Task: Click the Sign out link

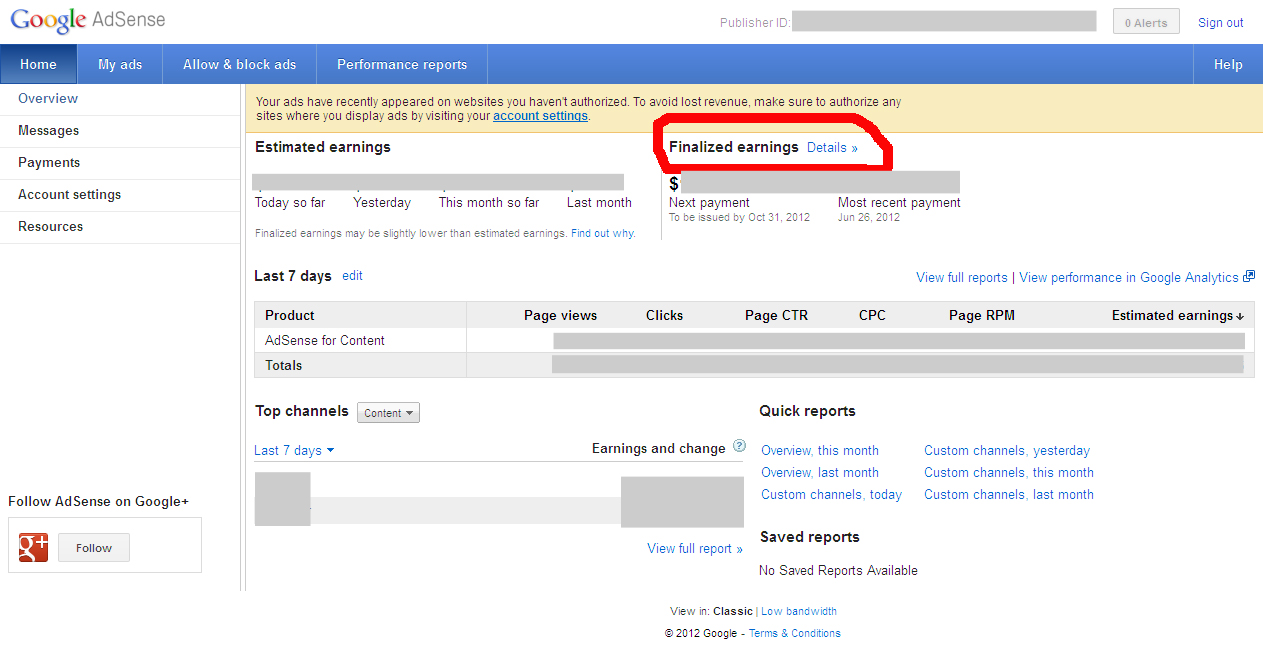Action: pyautogui.click(x=1220, y=23)
